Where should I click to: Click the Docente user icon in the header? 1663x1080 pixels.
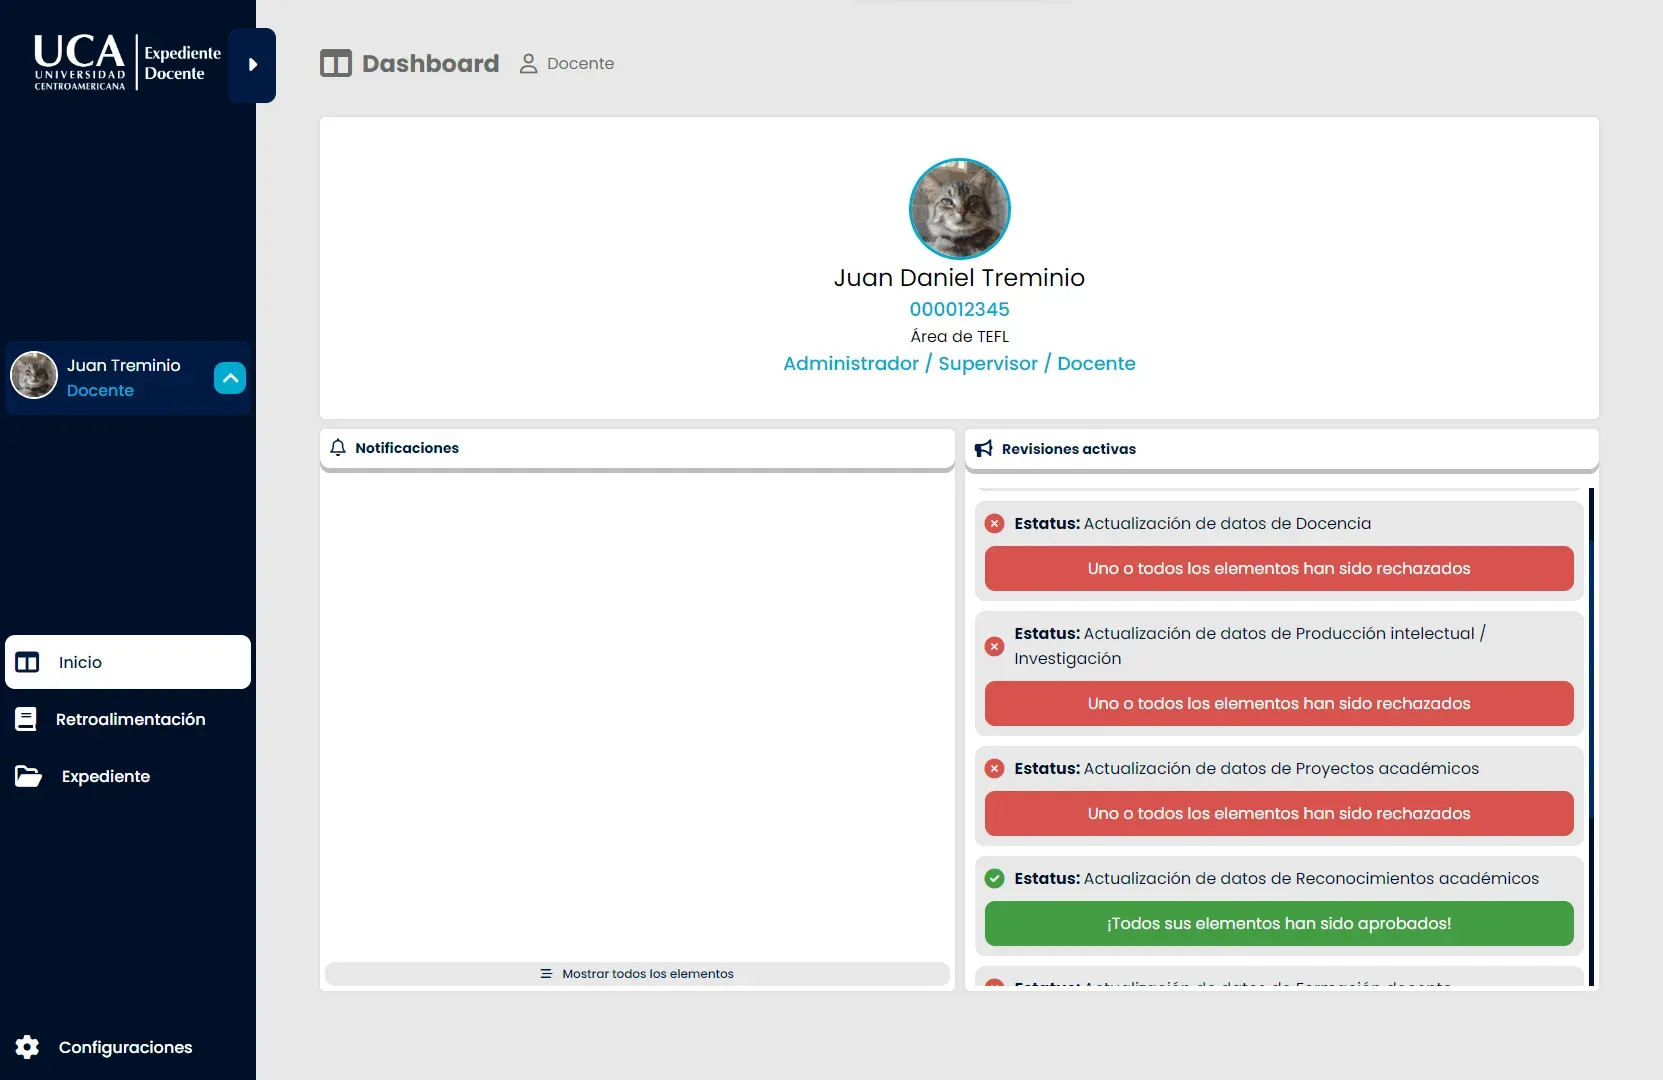pos(528,64)
